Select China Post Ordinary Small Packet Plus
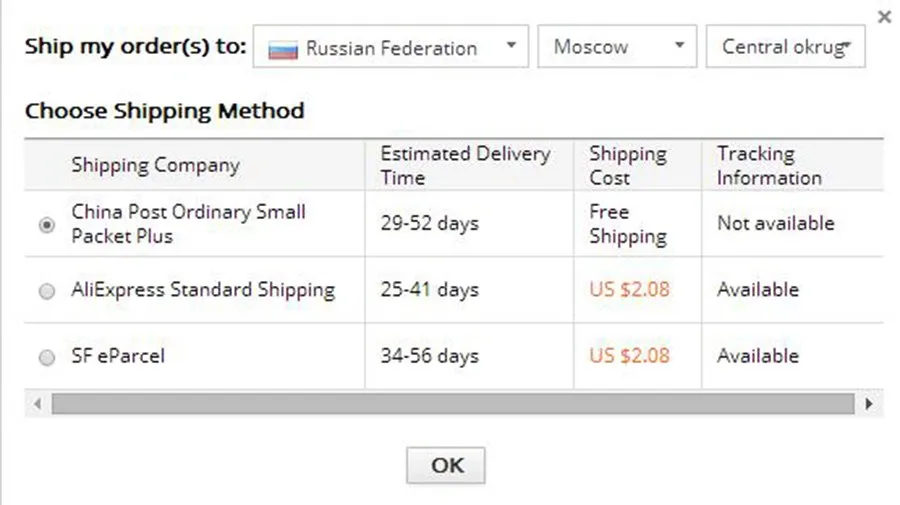 tap(47, 226)
